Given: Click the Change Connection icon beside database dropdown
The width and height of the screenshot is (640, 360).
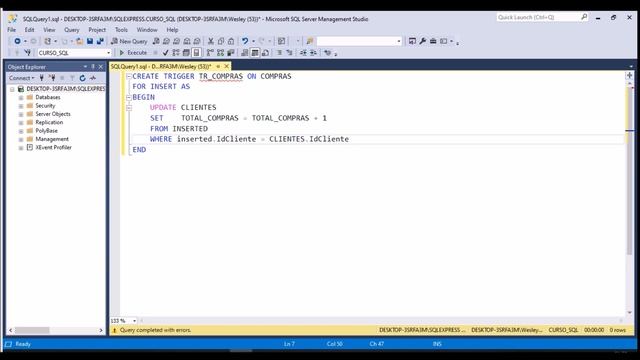Looking at the screenshot, I should [27, 53].
